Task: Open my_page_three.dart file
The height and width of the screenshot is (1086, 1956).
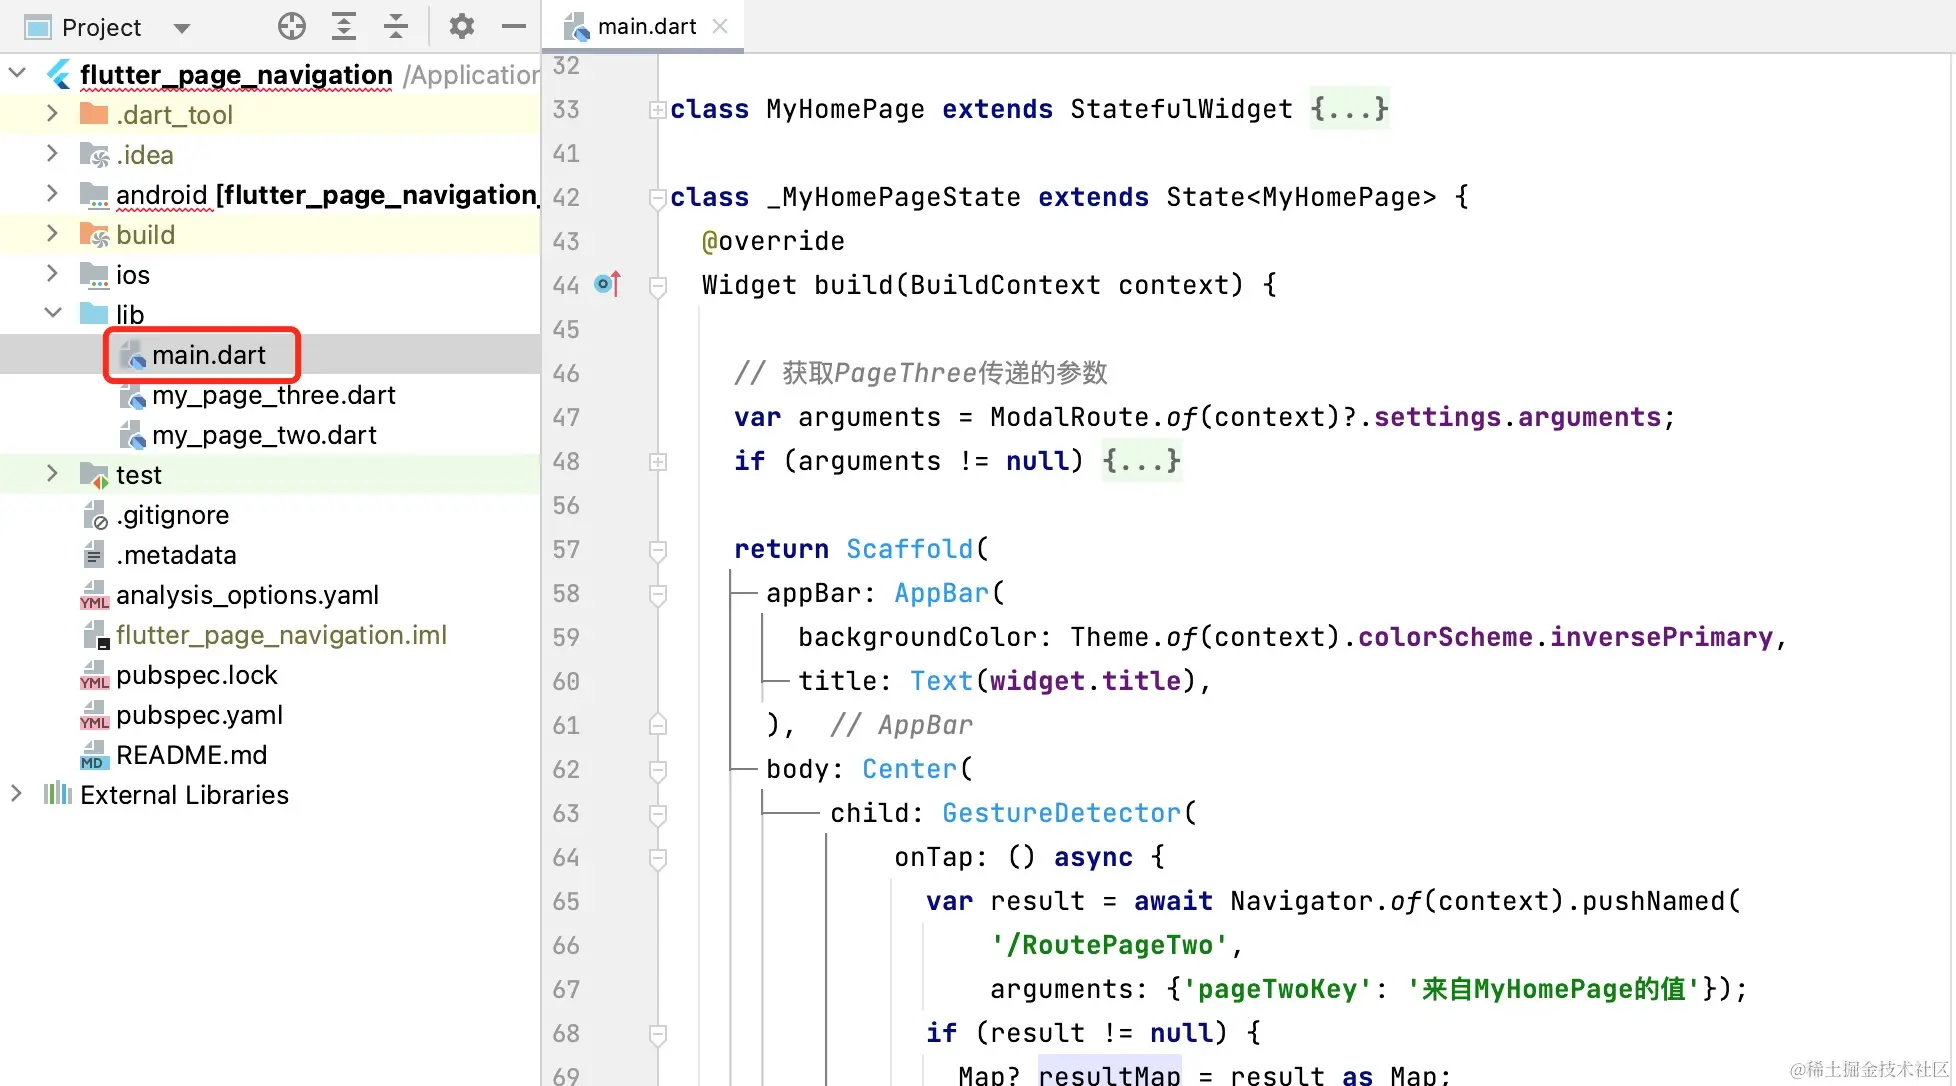Action: point(273,395)
